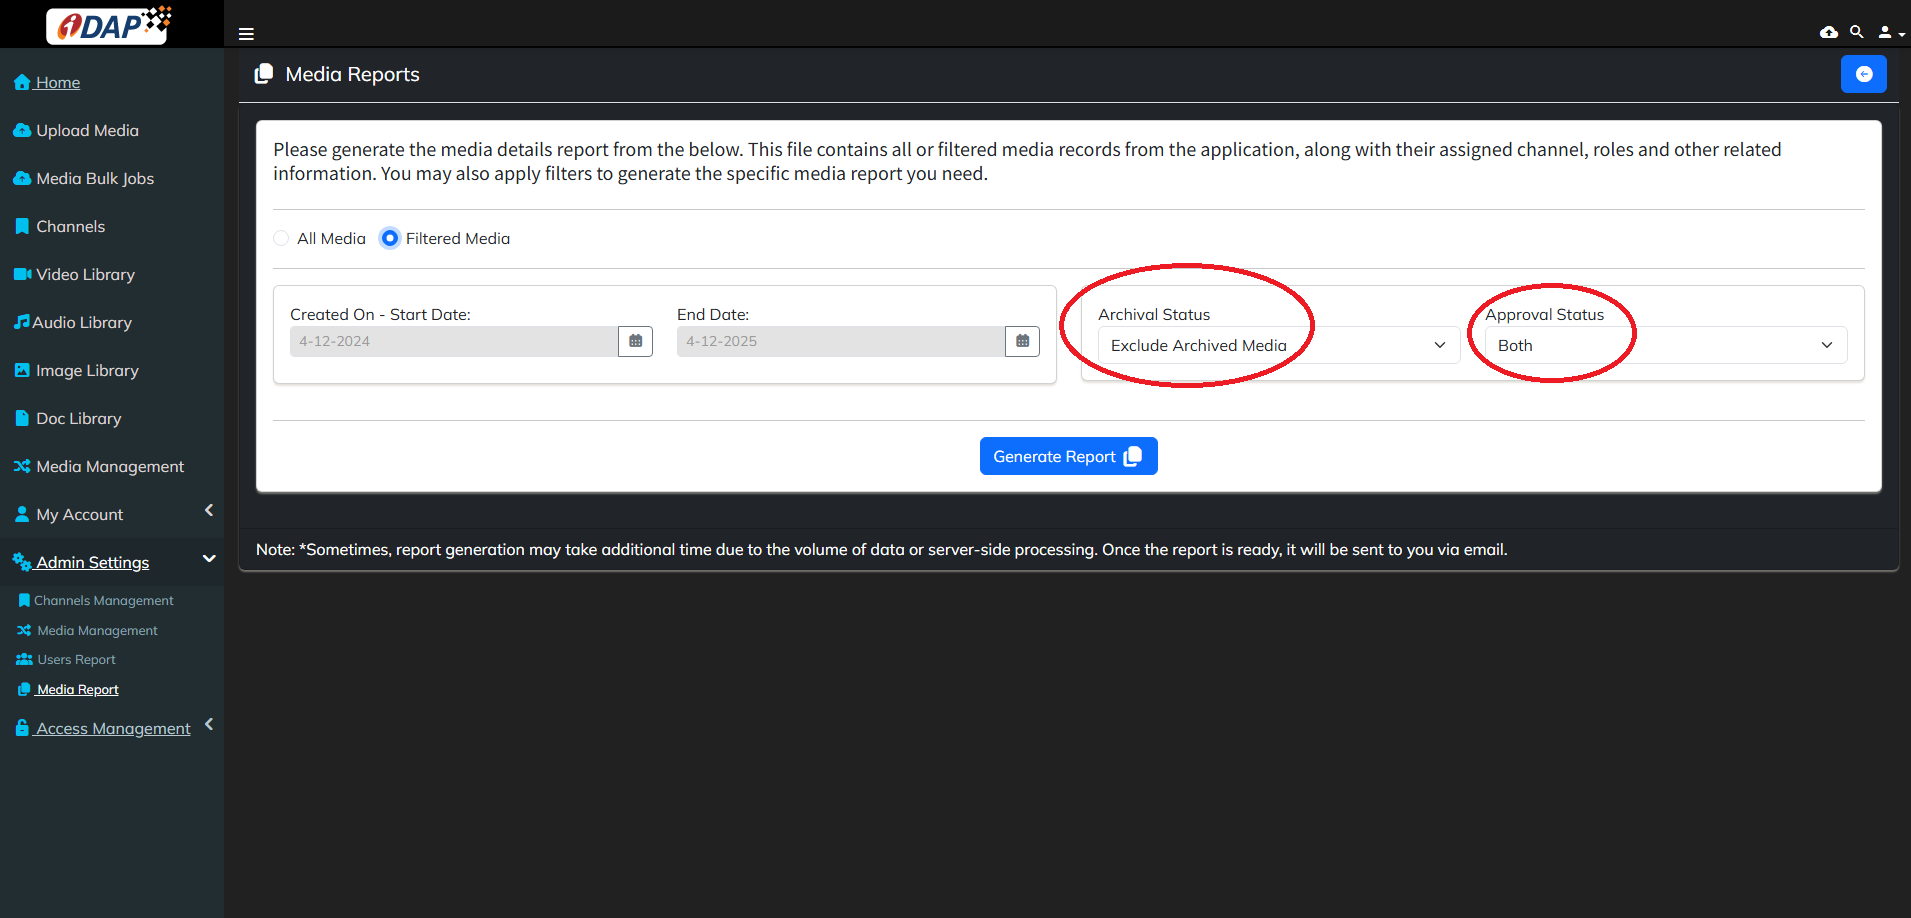Open Media Bulk Jobs from sidebar

click(95, 178)
